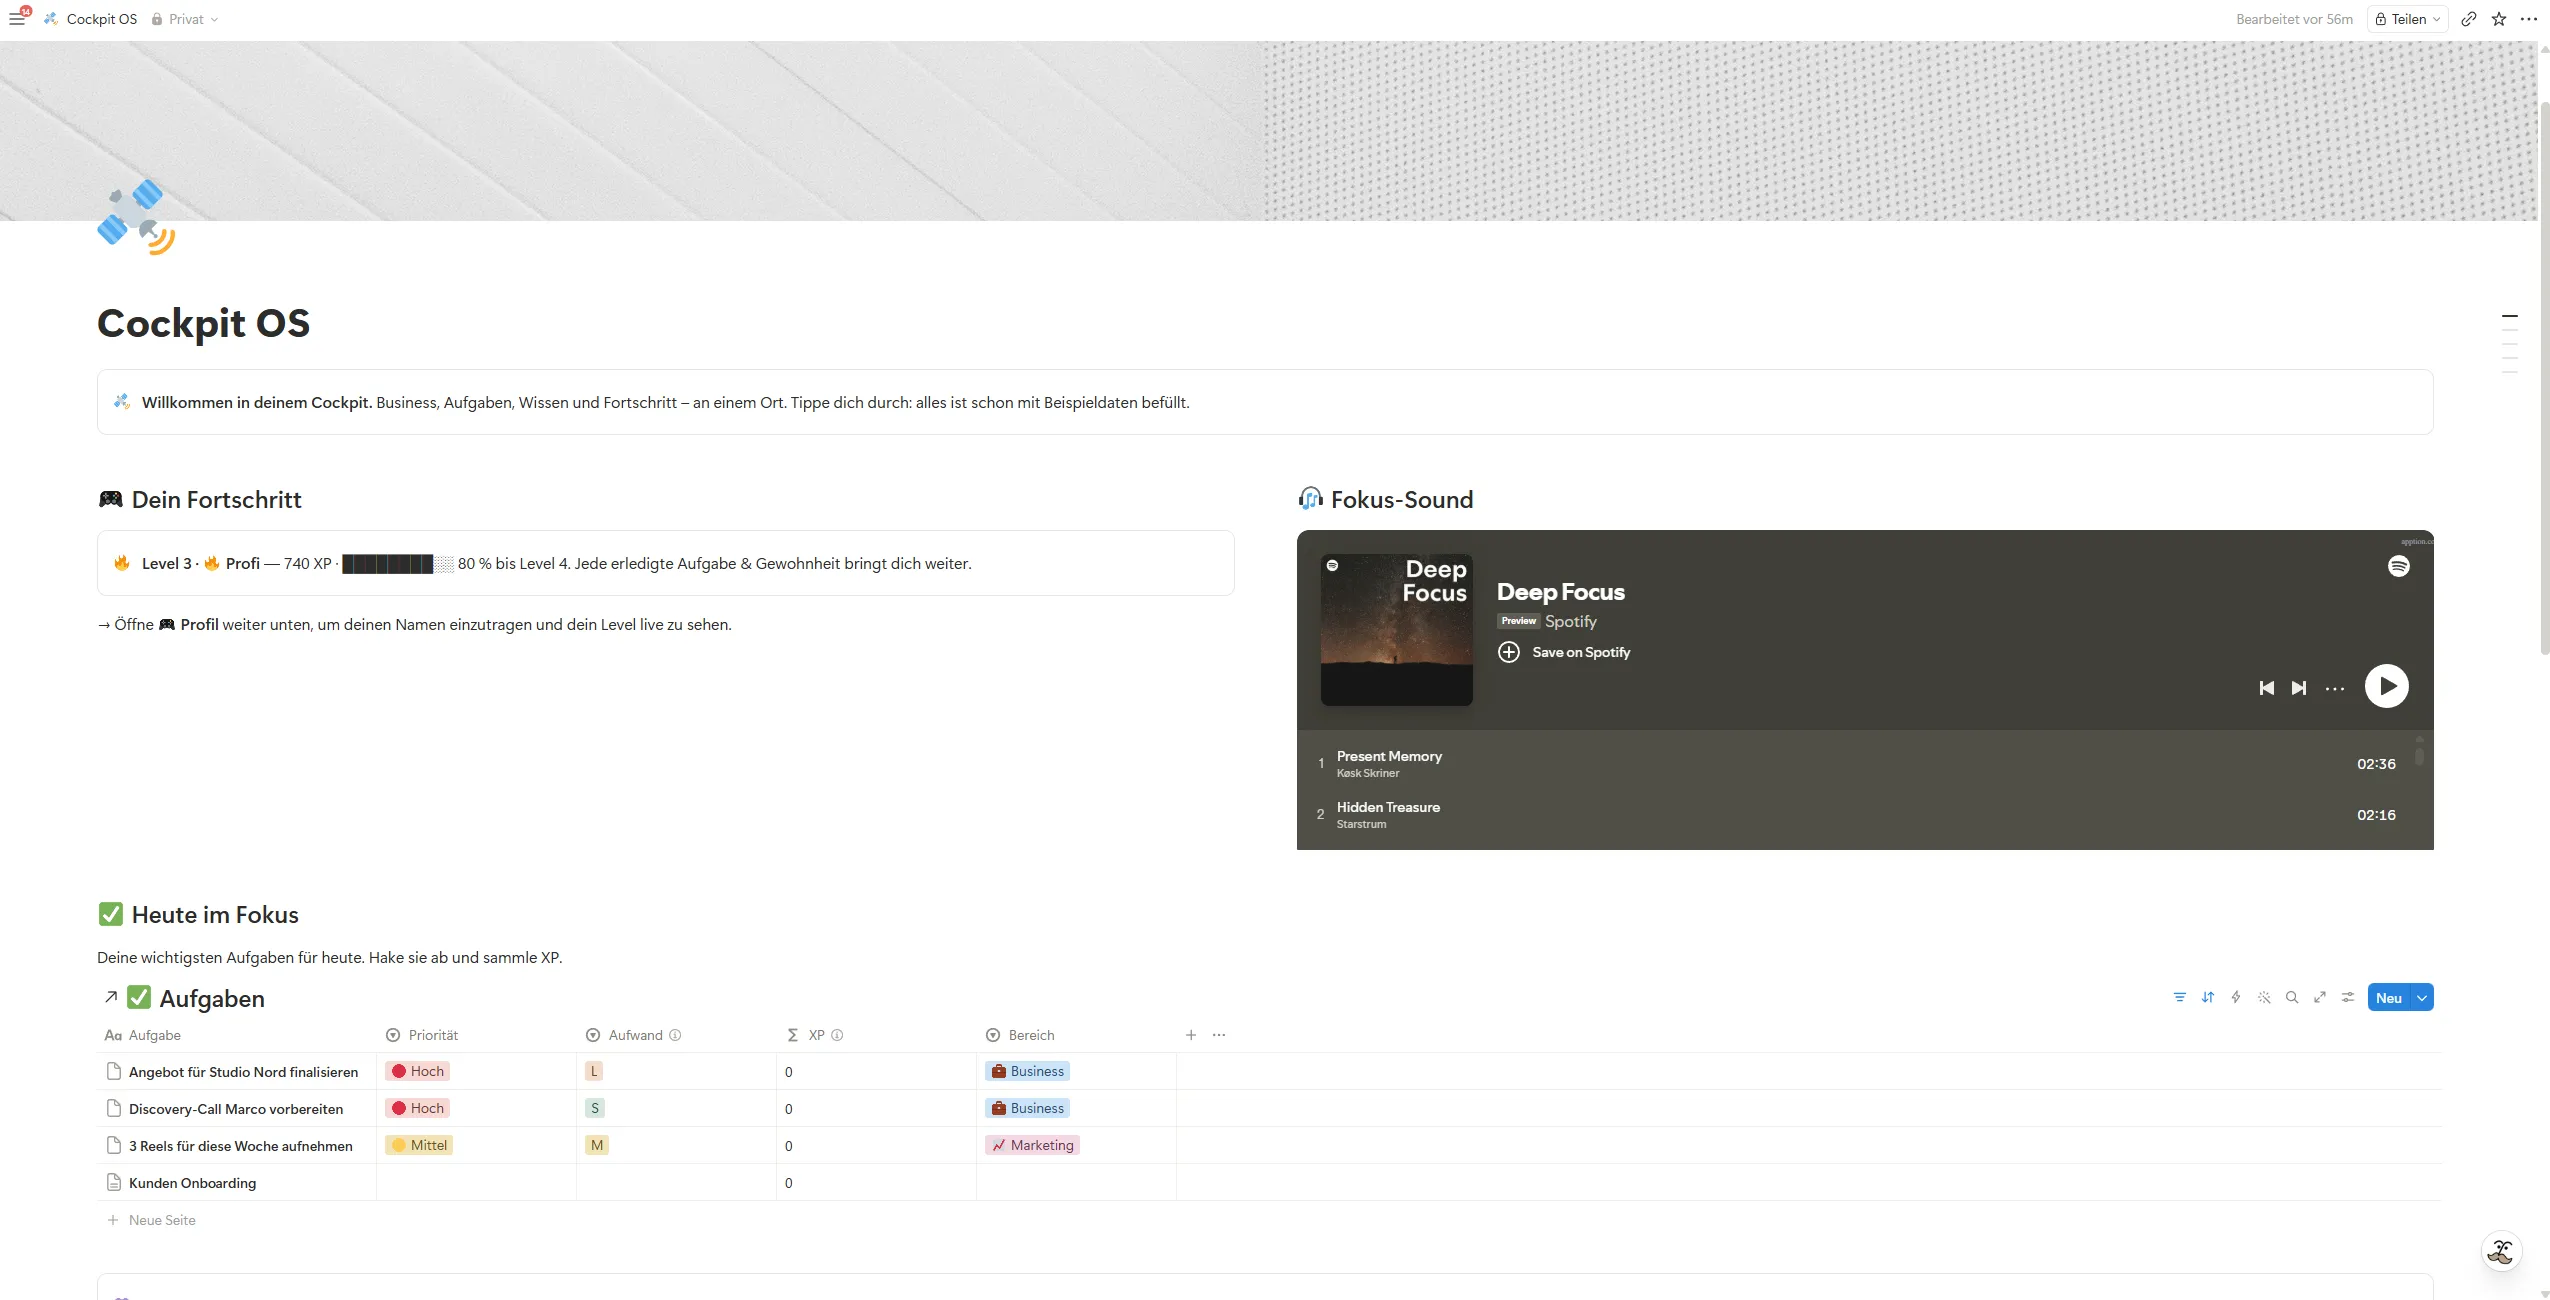Viewport: 2550px width, 1300px height.
Task: Click the Aufgaben database title
Action: coord(212,998)
